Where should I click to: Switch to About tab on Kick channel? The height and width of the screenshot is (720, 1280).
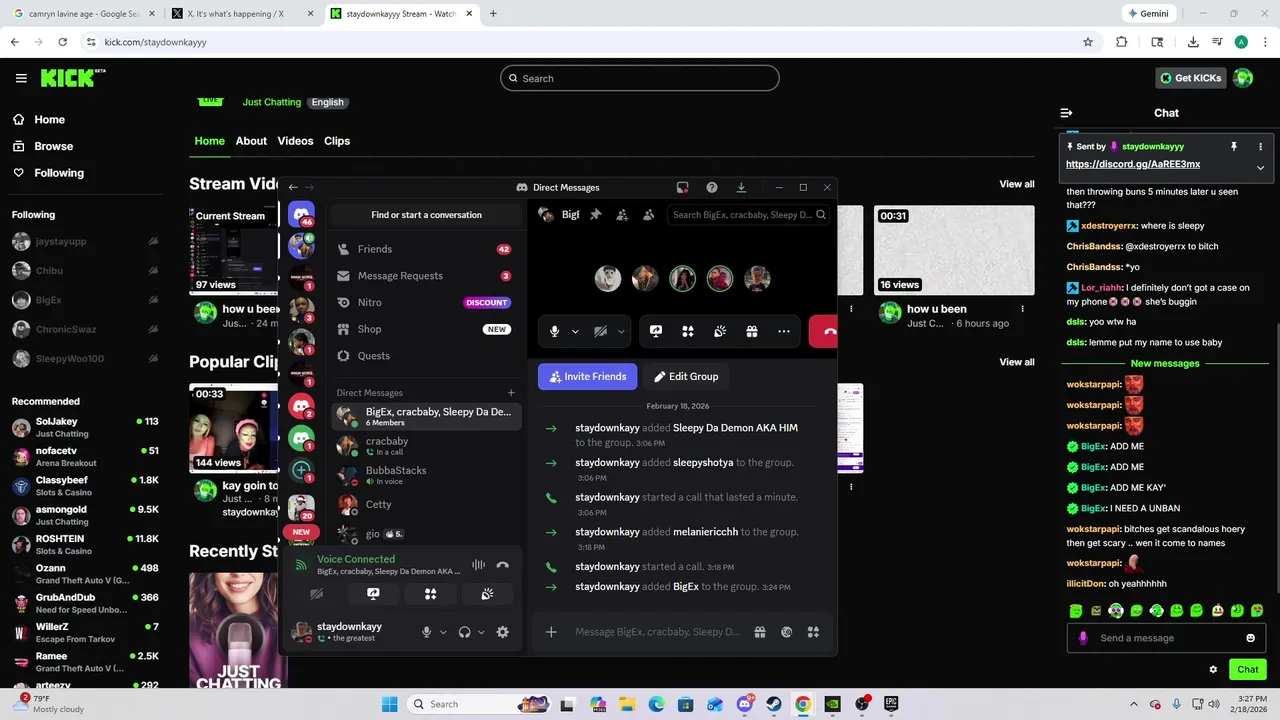[x=251, y=141]
